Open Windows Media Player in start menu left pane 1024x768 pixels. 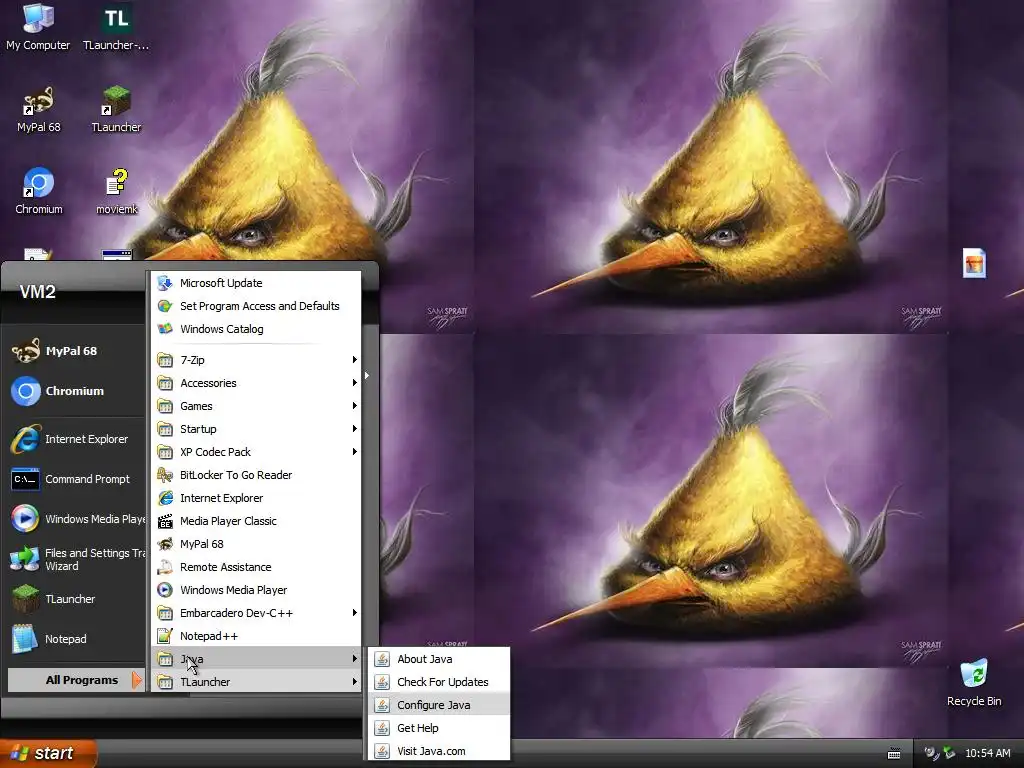tap(76, 519)
